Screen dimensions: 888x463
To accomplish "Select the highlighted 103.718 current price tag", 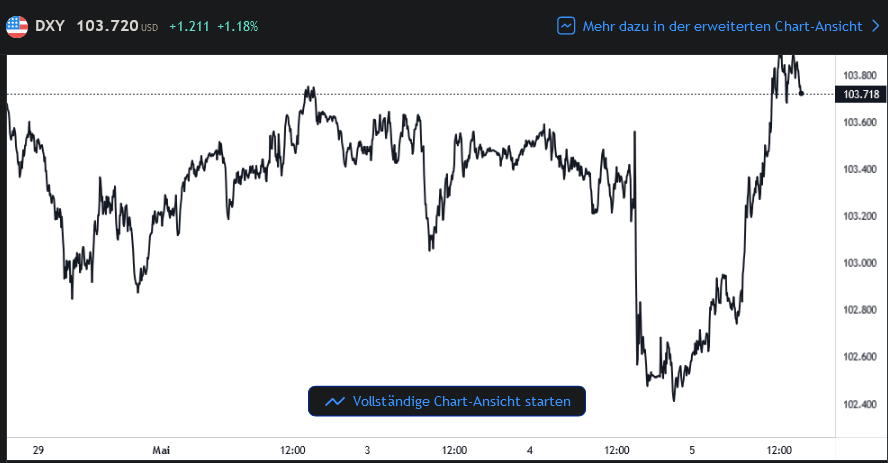I will 861,94.
